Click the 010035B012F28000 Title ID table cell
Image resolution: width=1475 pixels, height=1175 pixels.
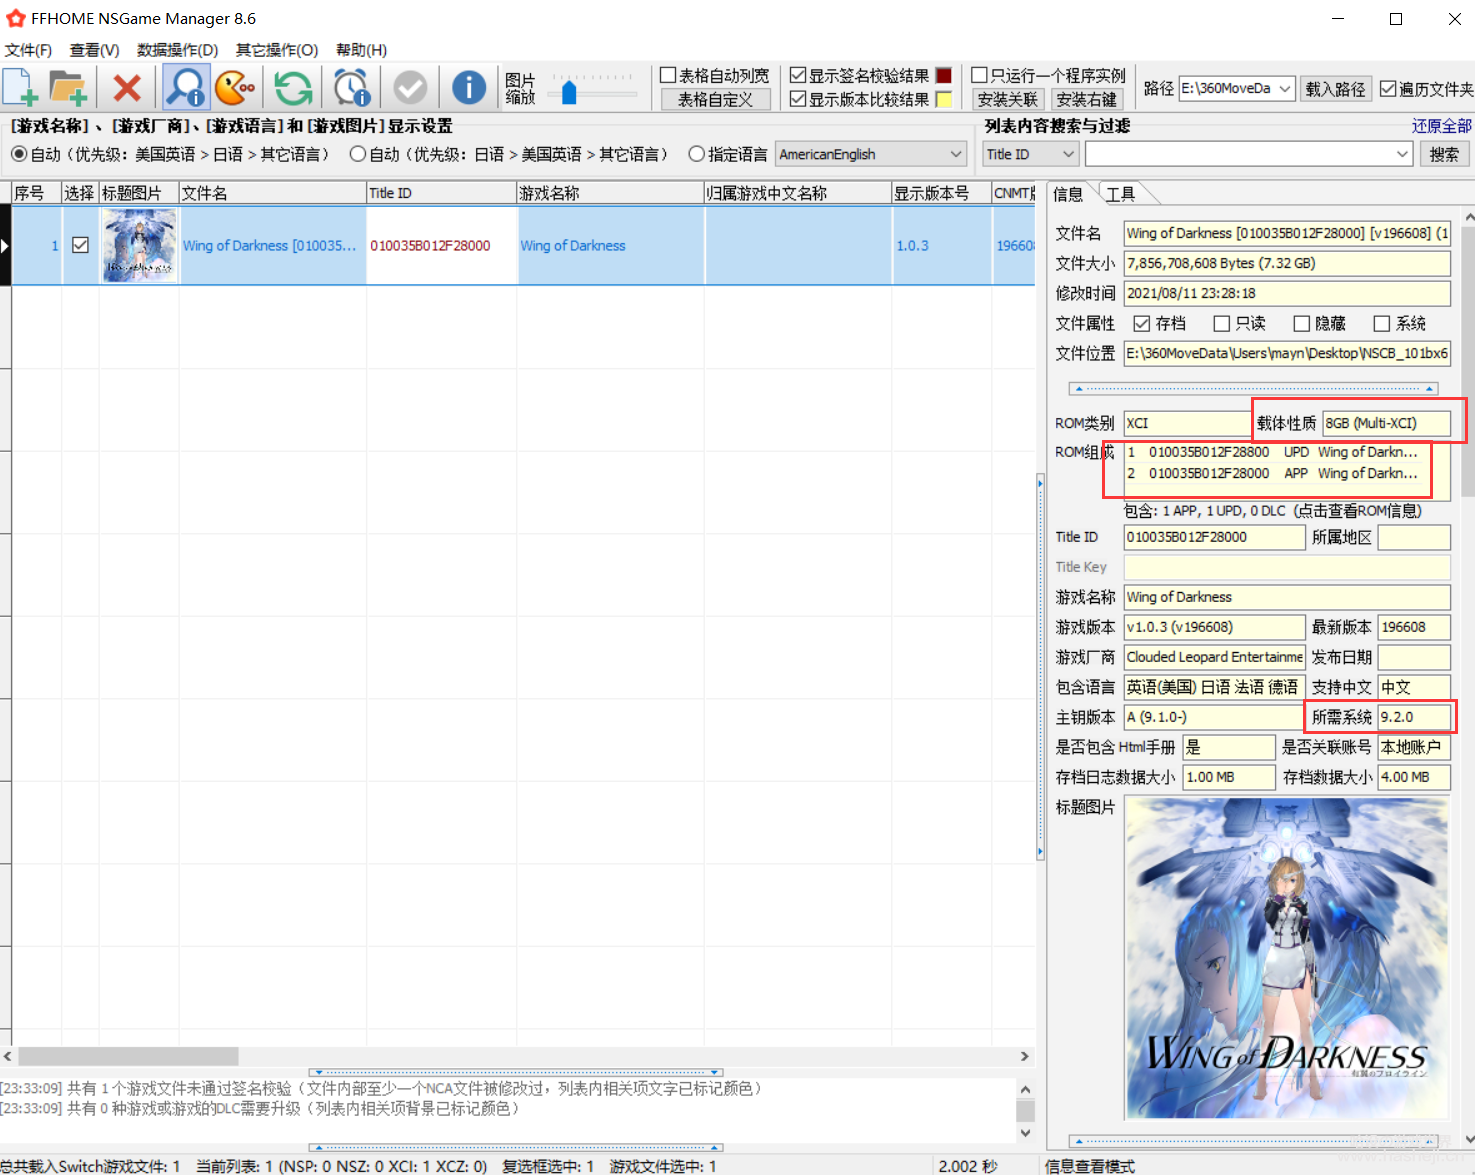(x=442, y=245)
